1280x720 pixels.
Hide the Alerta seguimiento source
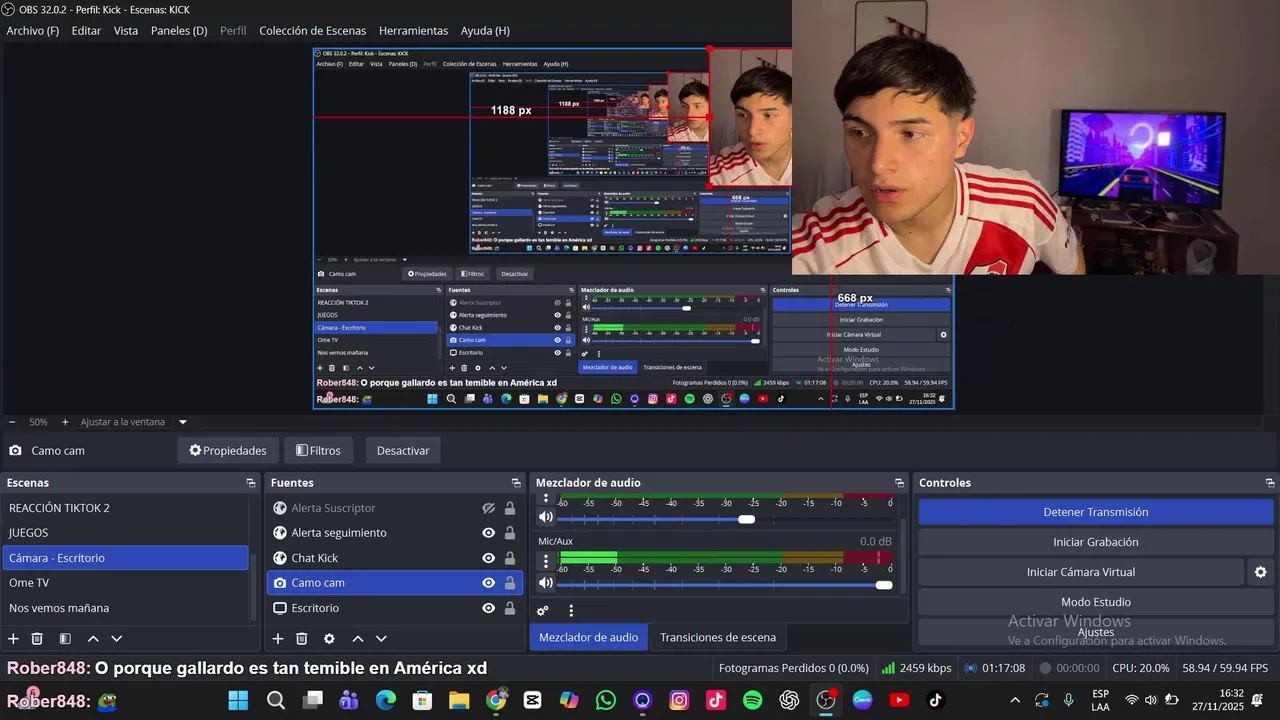coord(488,533)
